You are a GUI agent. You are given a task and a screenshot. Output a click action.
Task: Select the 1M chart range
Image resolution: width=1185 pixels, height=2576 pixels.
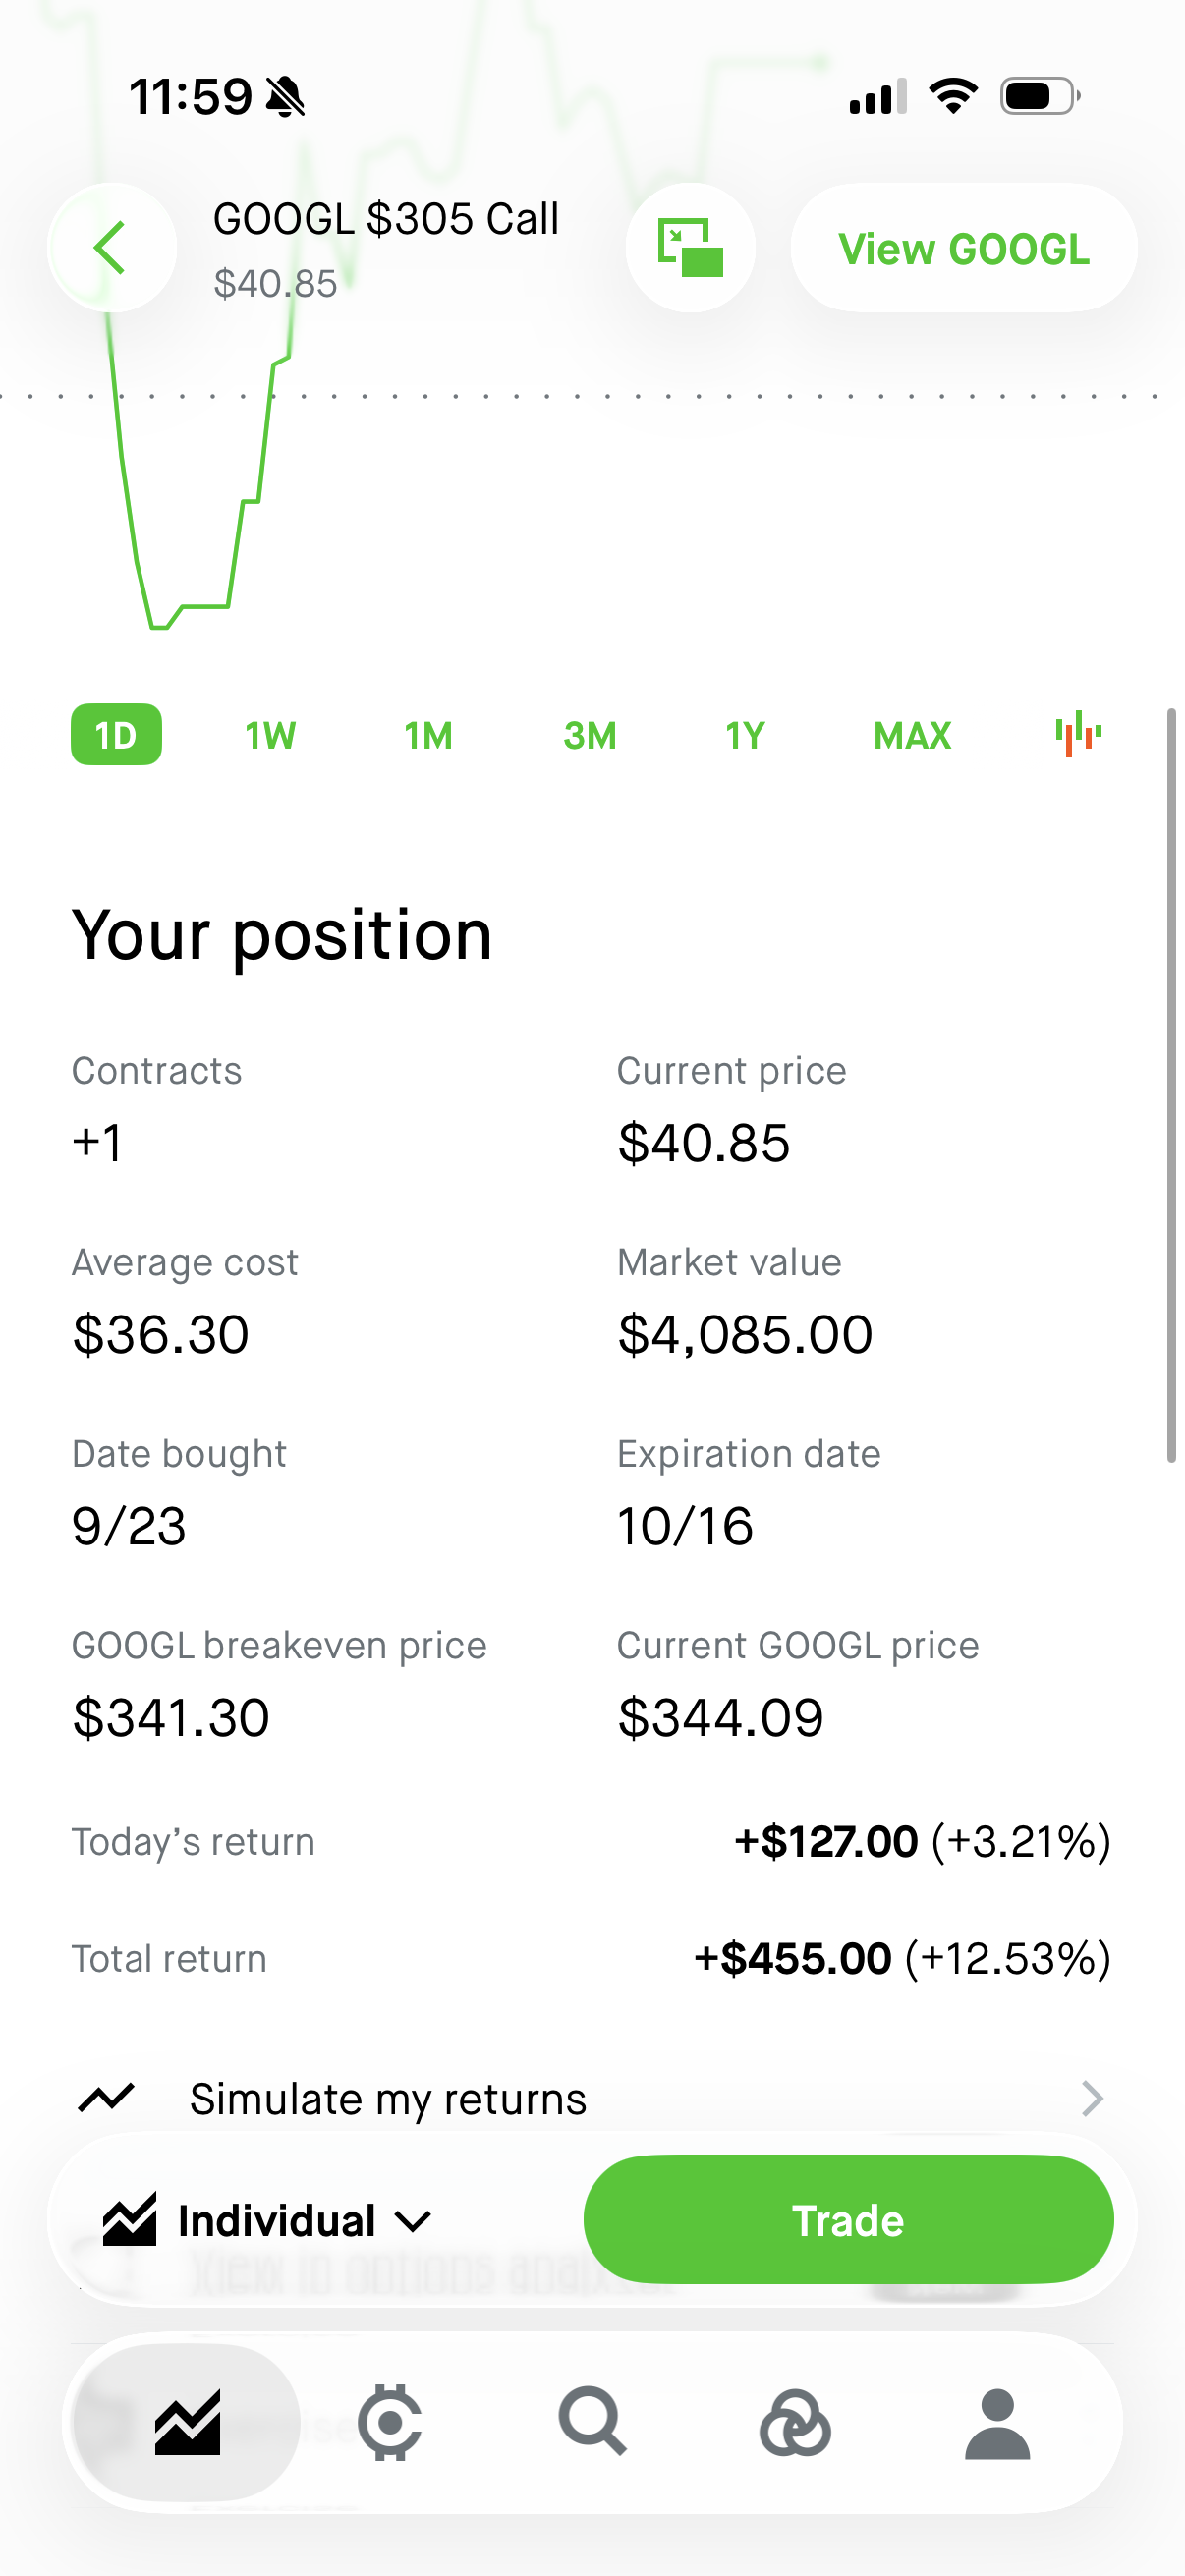tap(428, 735)
